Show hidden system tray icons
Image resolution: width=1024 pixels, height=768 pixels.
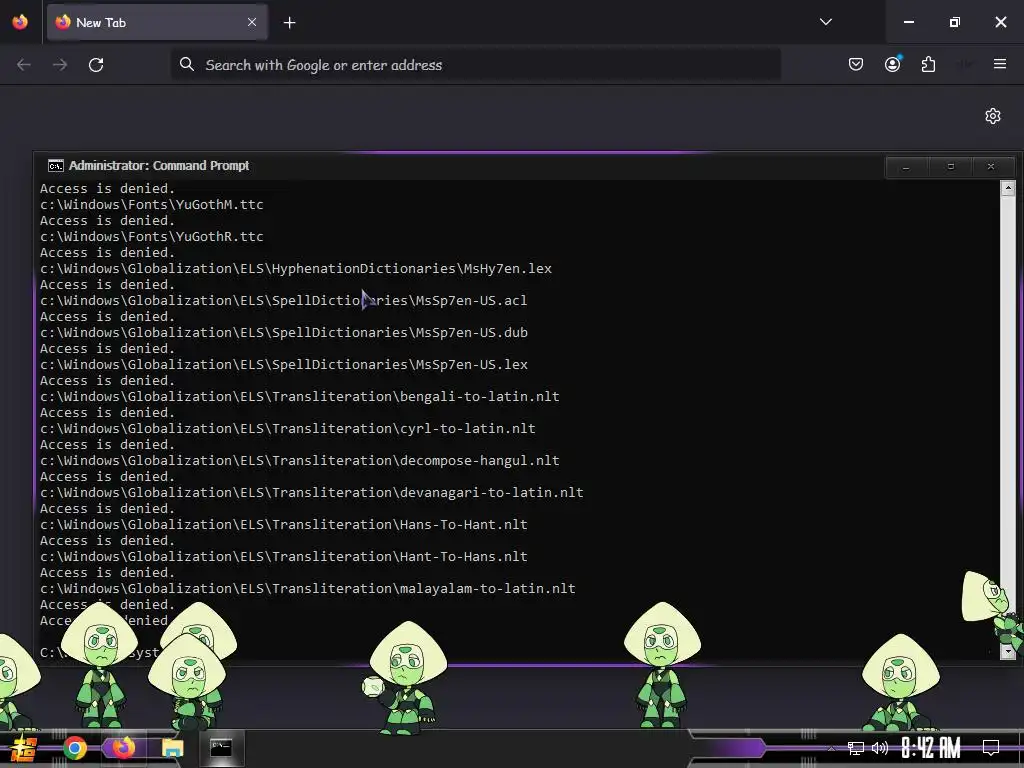831,748
